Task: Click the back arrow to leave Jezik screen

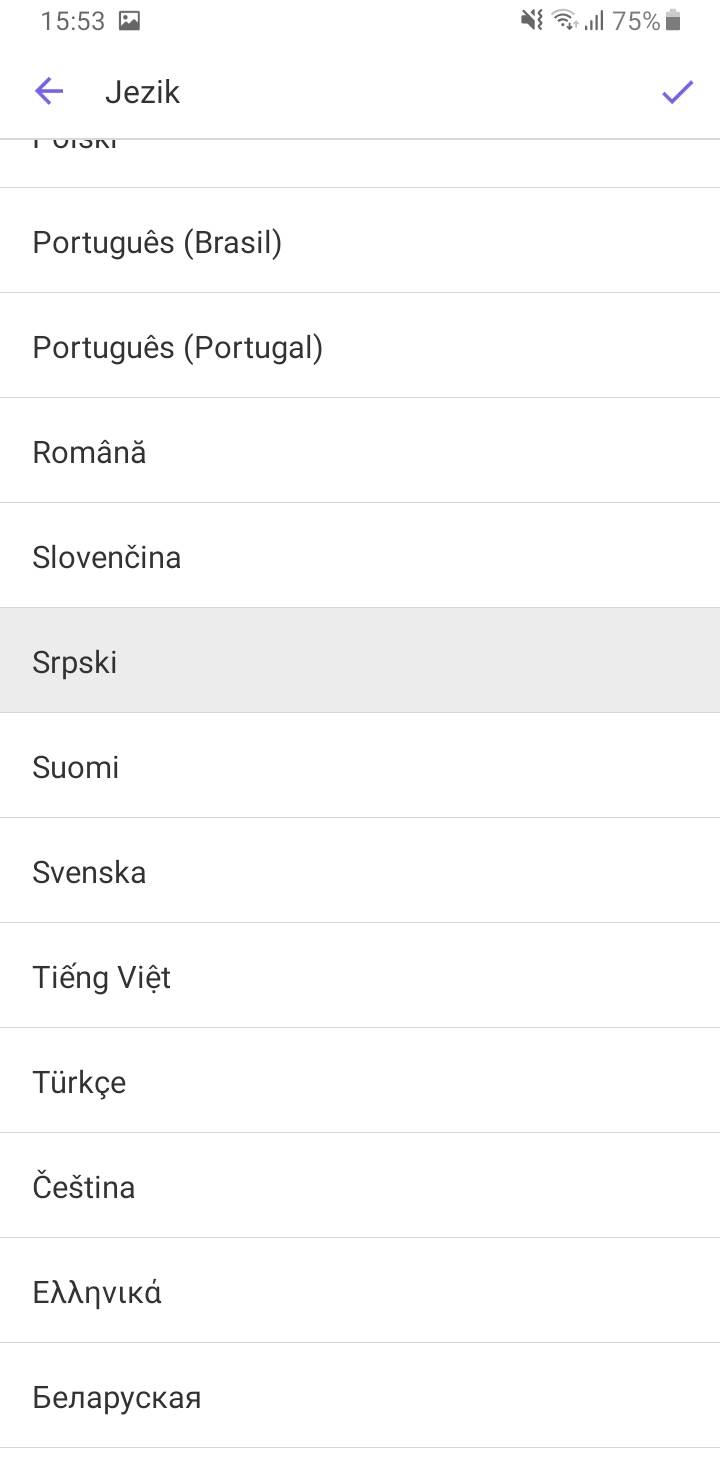Action: pyautogui.click(x=47, y=91)
